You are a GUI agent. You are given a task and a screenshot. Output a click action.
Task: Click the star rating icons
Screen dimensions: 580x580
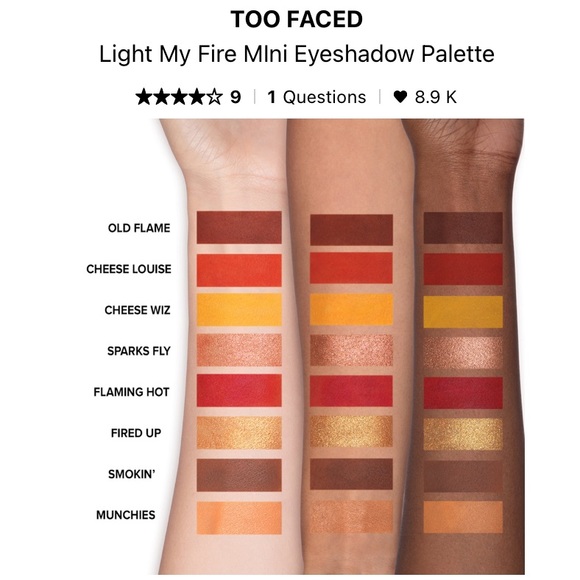coord(179,97)
